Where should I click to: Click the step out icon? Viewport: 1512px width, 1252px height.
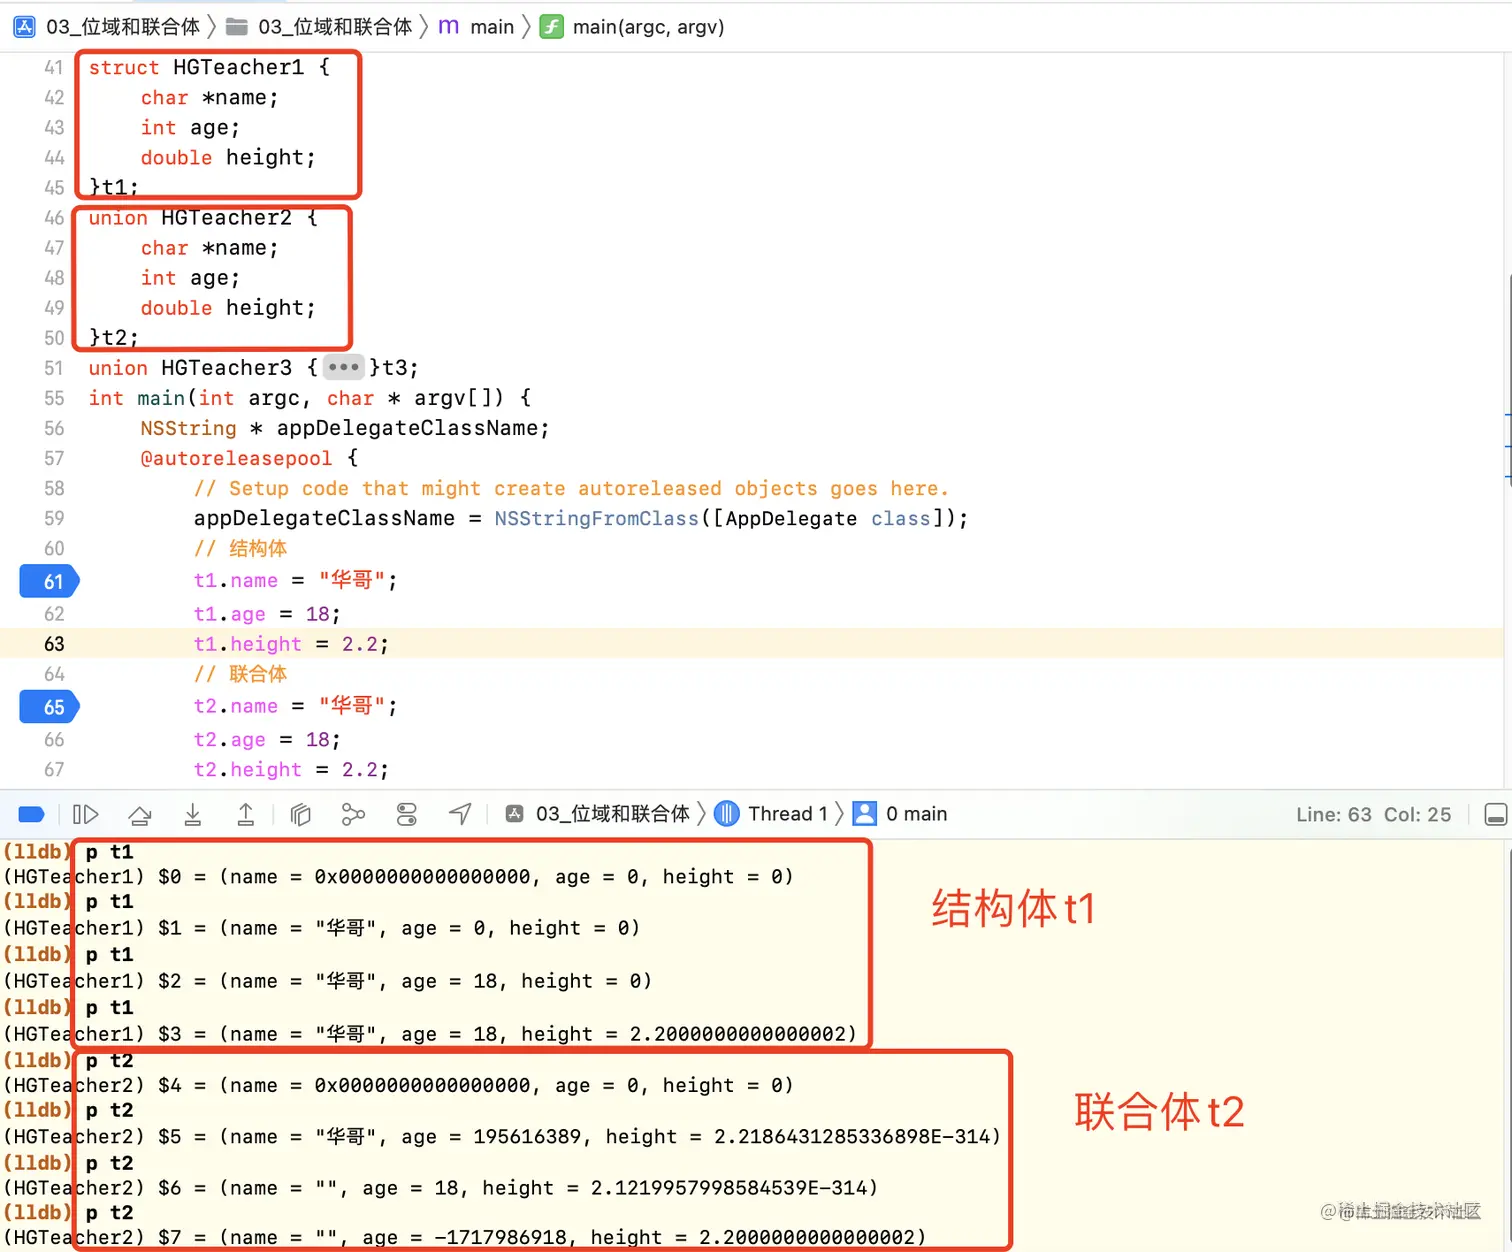(245, 814)
